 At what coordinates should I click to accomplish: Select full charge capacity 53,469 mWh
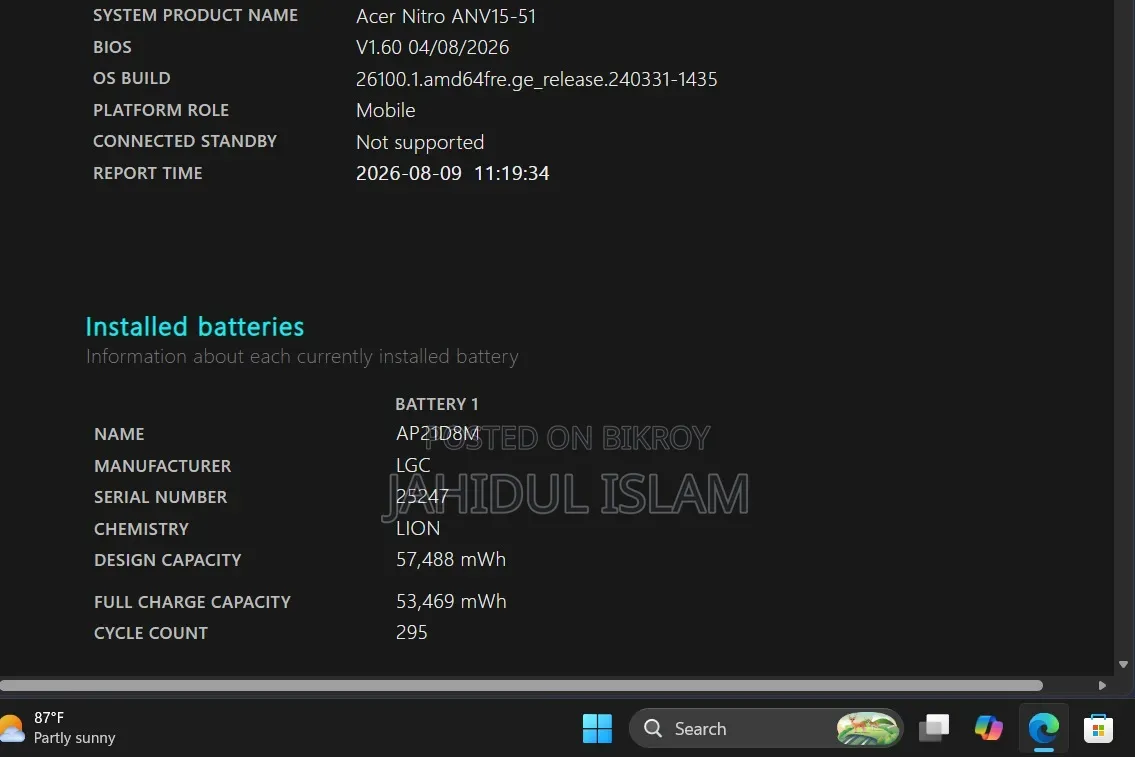[451, 601]
